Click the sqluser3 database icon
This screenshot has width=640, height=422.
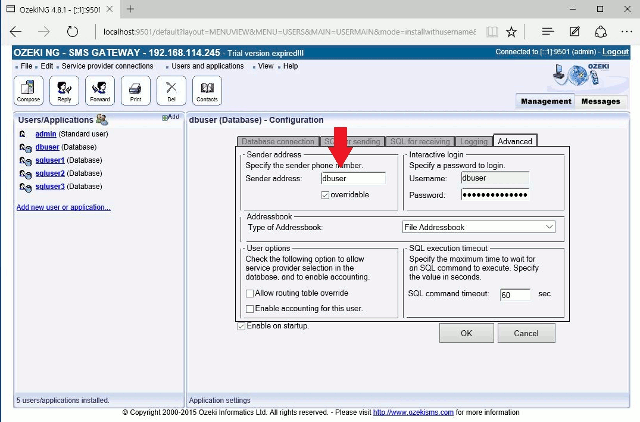point(26,187)
